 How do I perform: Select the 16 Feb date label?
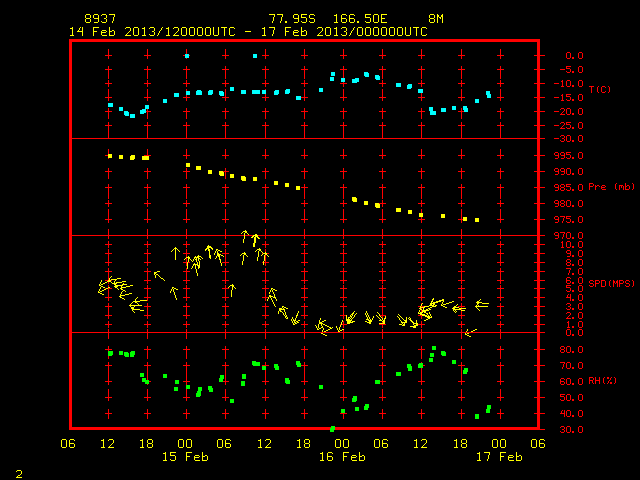pos(342,457)
